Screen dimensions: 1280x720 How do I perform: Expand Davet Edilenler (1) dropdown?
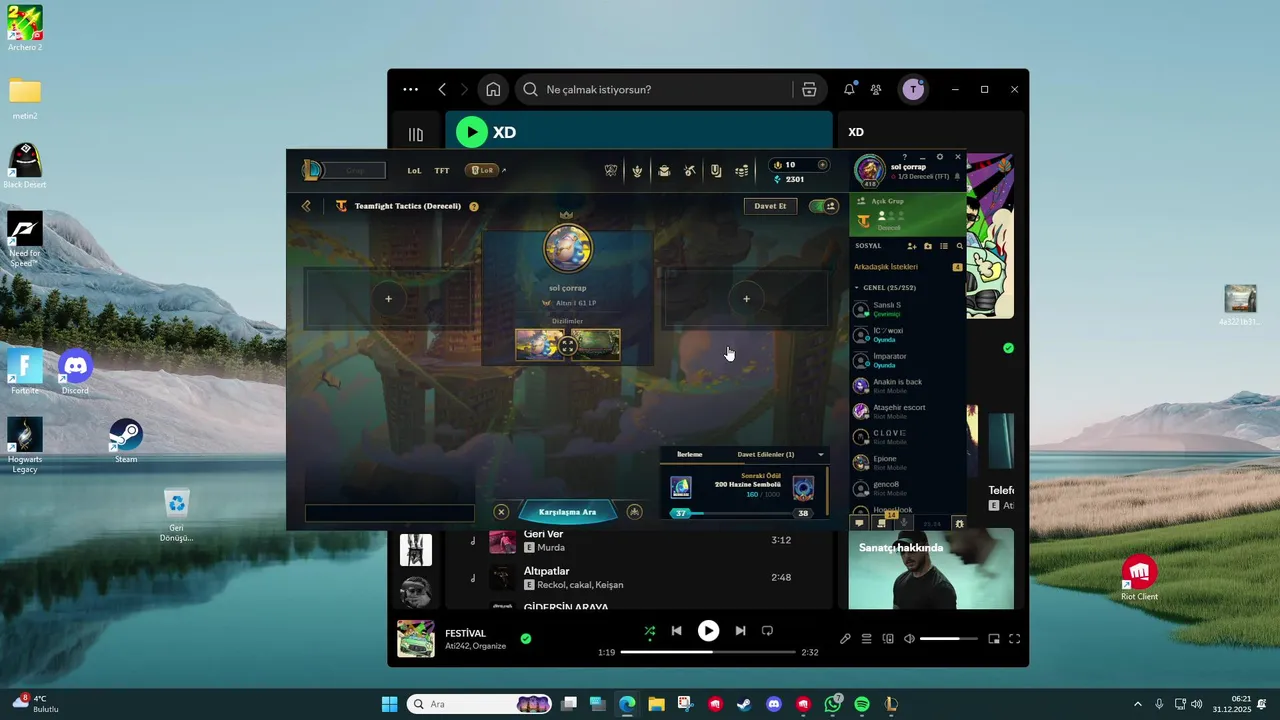821,455
